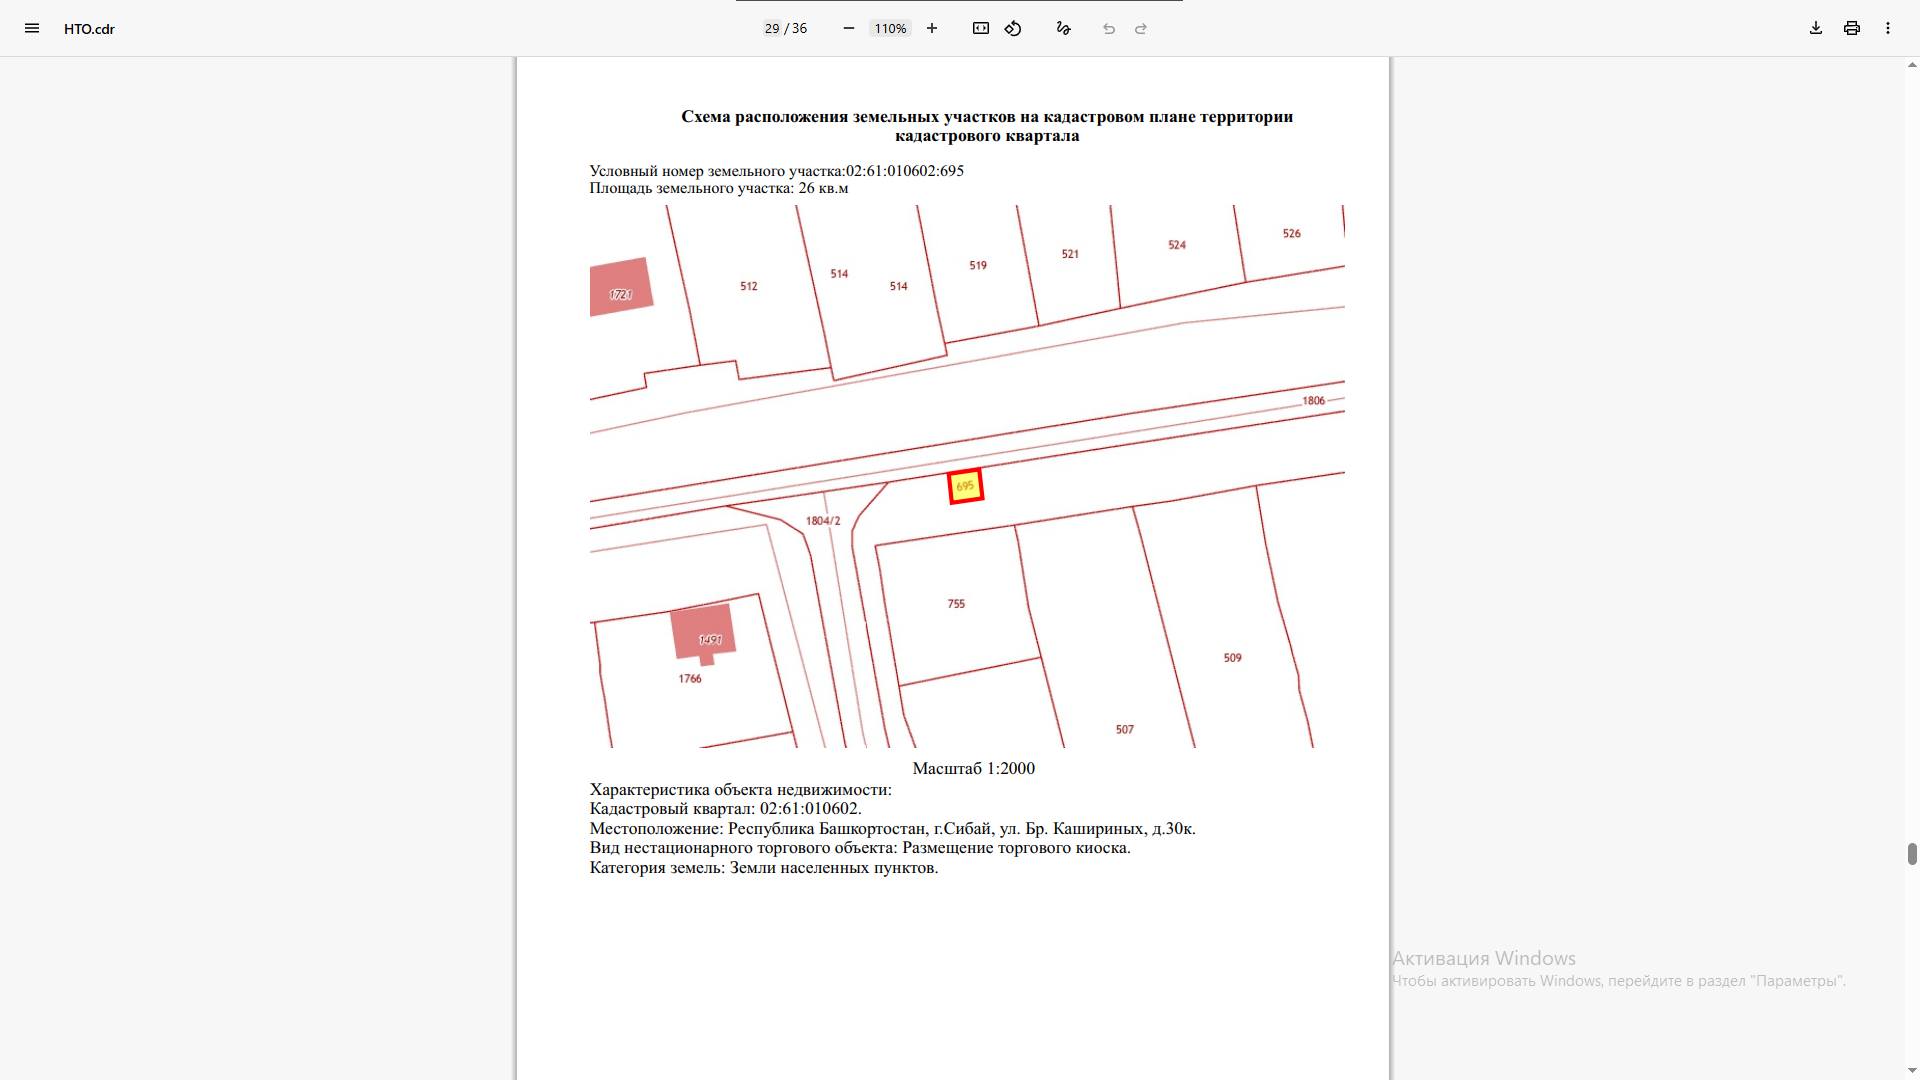
Task: Click the 'Схема расположения земельных участков' heading
Action: (x=987, y=126)
